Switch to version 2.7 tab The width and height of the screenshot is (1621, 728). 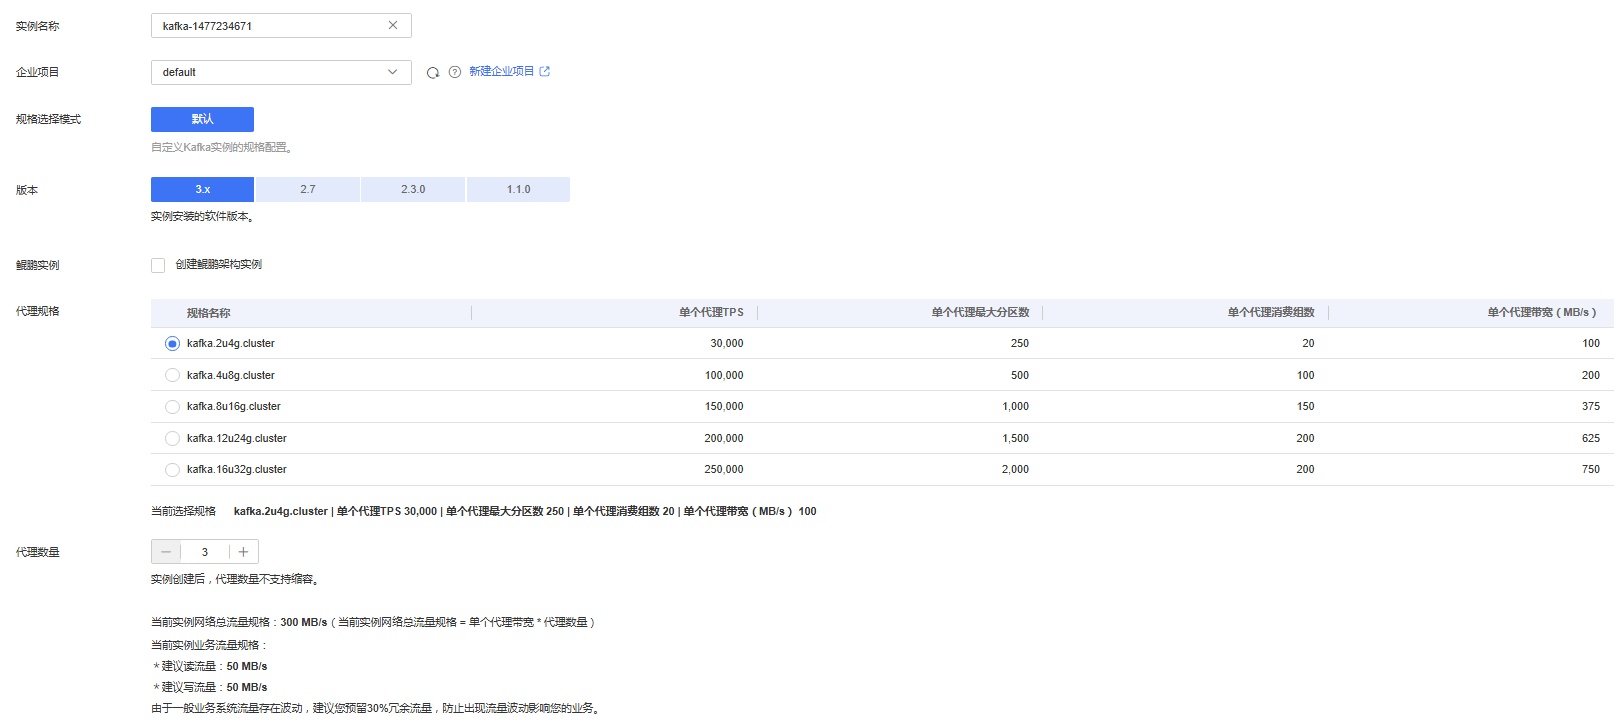pos(308,190)
